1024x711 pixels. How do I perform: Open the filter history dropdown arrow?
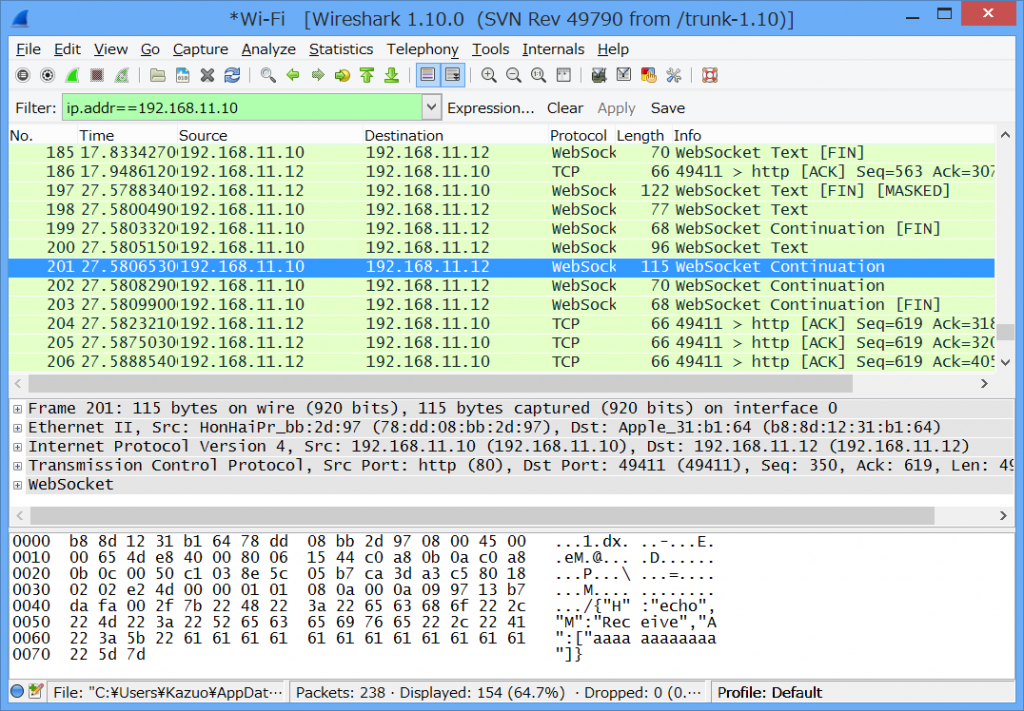coord(431,108)
